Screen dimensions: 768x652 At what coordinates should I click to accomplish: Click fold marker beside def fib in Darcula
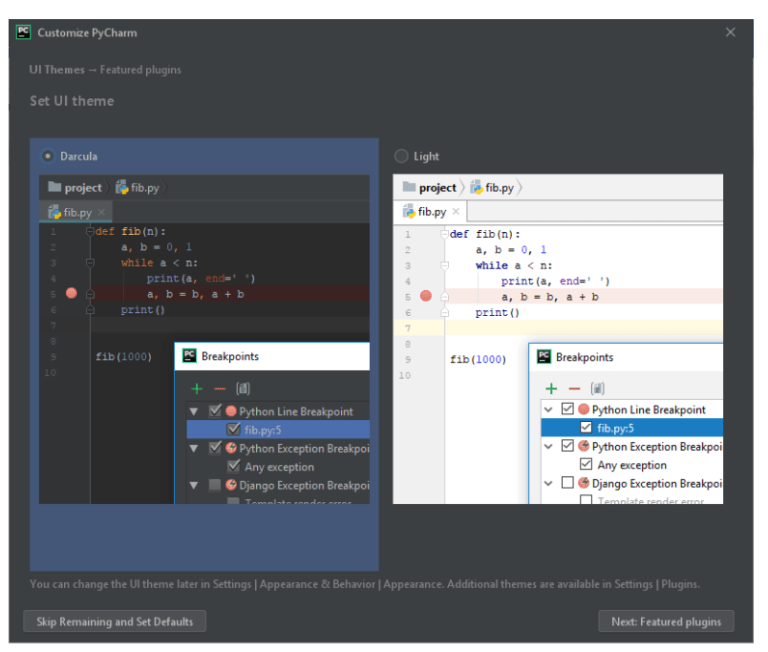pyautogui.click(x=90, y=231)
